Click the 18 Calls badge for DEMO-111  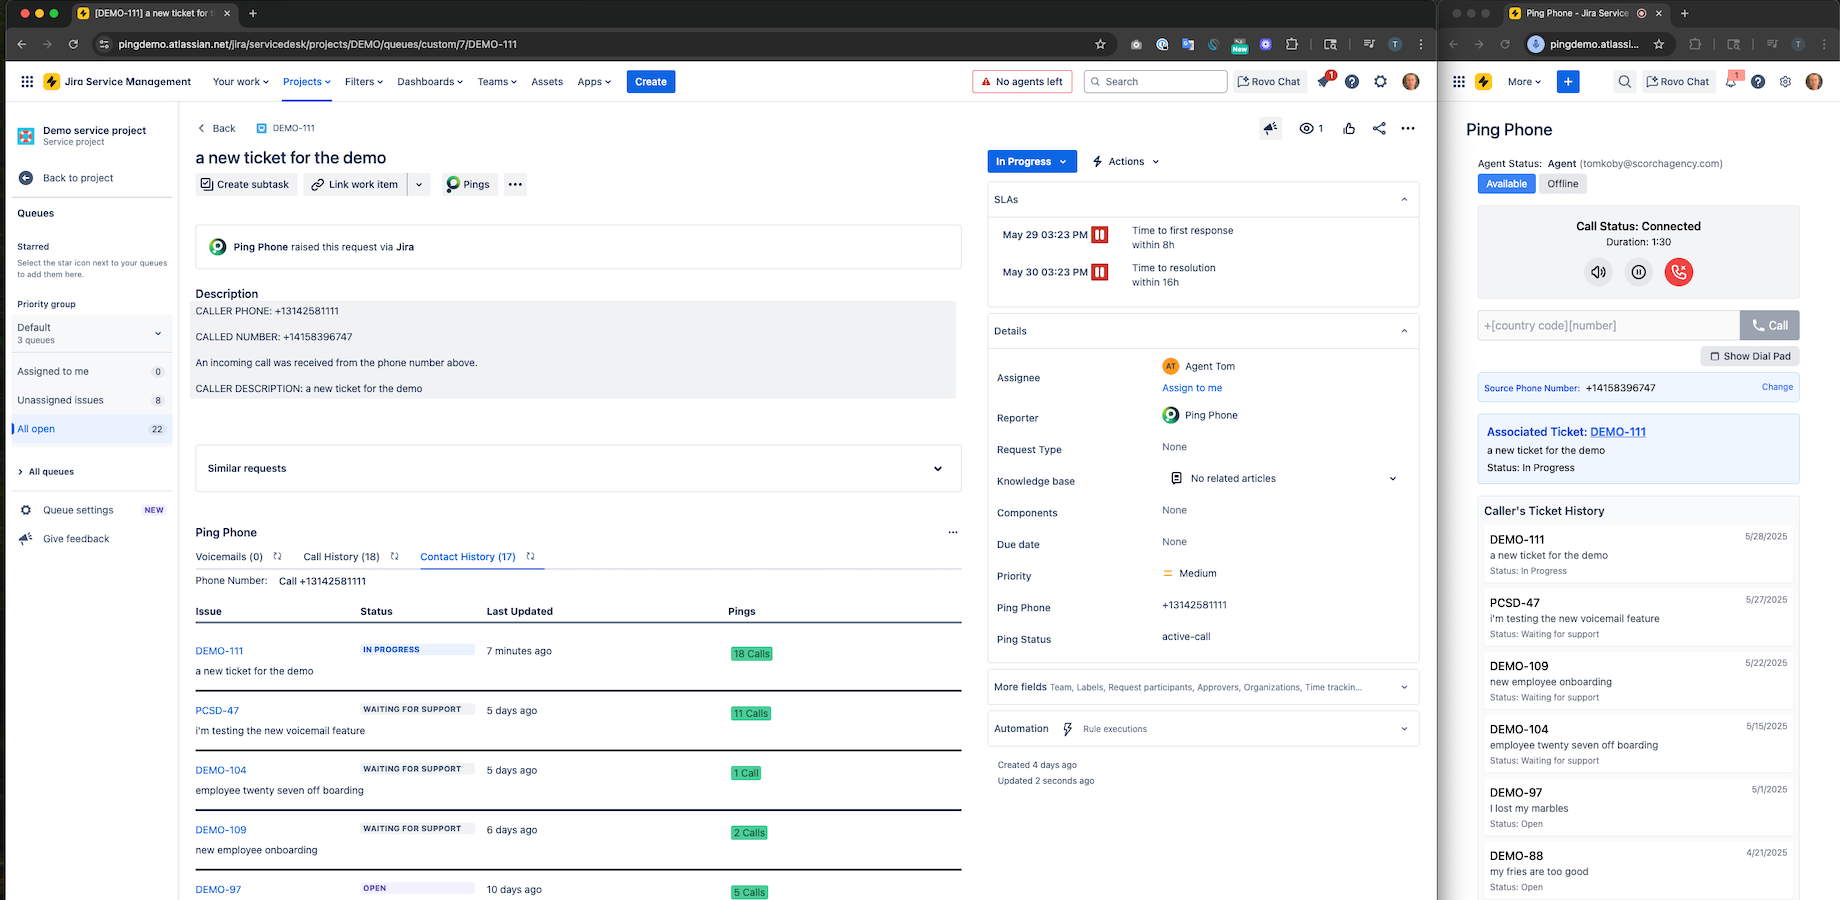click(x=752, y=654)
